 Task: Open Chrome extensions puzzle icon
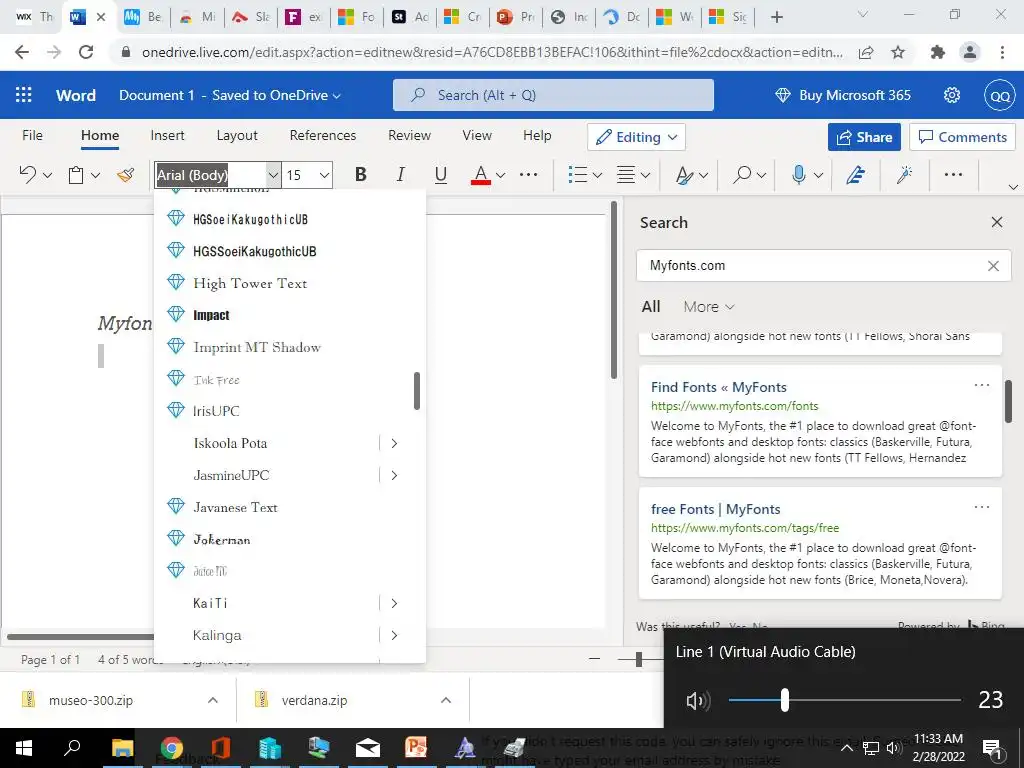(x=938, y=52)
